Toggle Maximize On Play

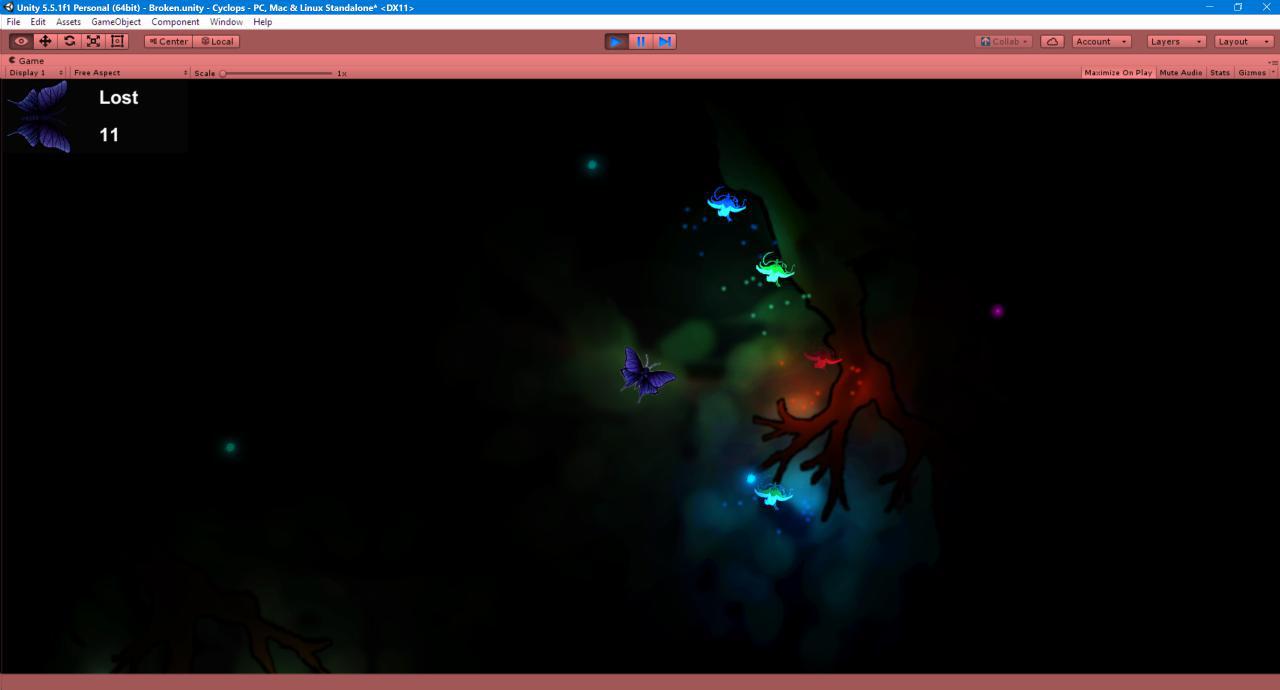1118,72
